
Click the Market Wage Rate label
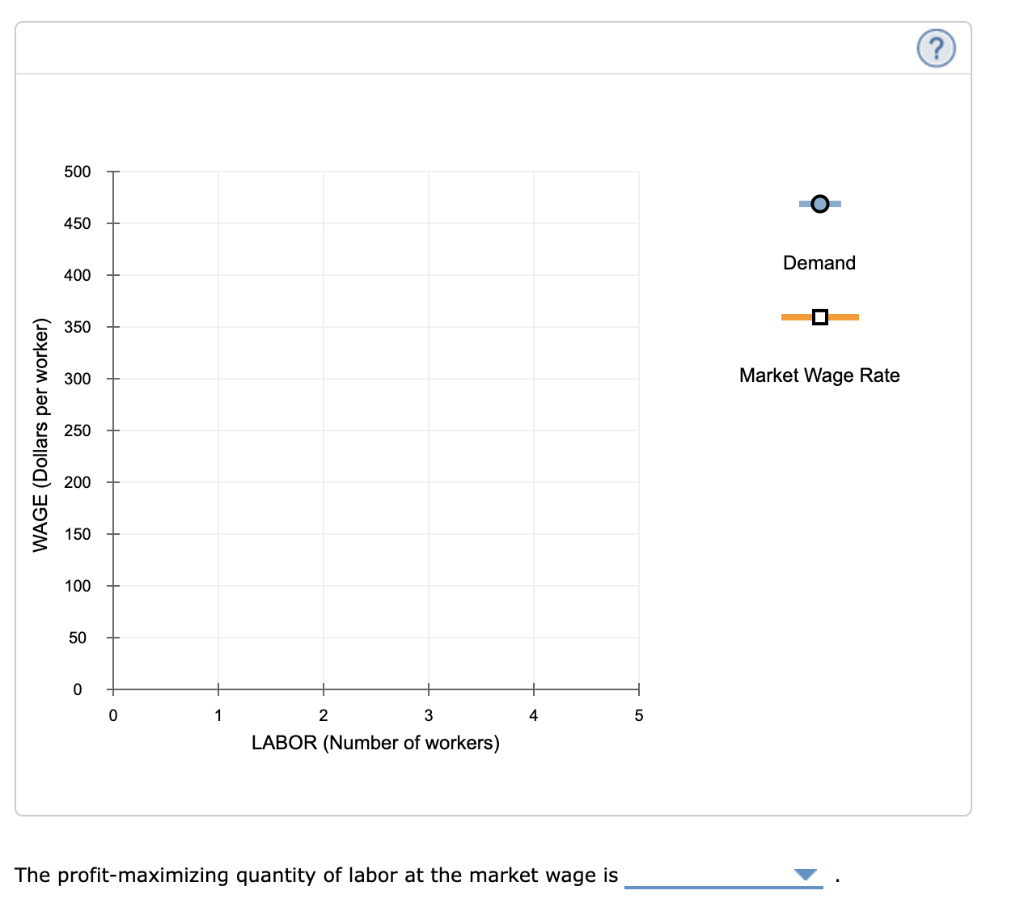(x=820, y=375)
